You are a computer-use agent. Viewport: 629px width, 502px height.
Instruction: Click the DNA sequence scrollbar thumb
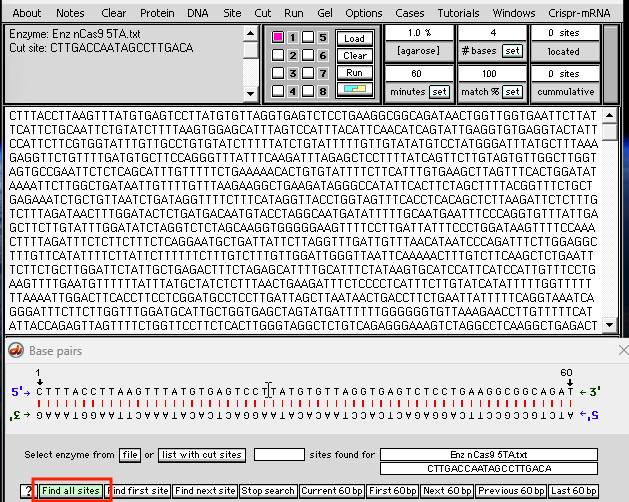[610, 132]
